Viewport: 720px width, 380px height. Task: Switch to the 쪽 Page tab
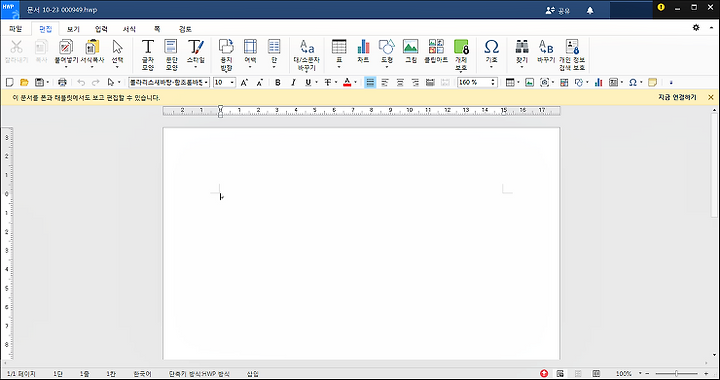coord(157,29)
